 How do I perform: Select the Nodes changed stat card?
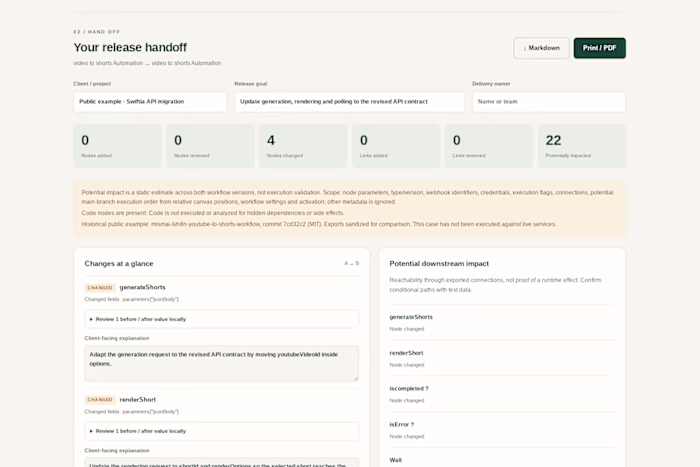303,146
